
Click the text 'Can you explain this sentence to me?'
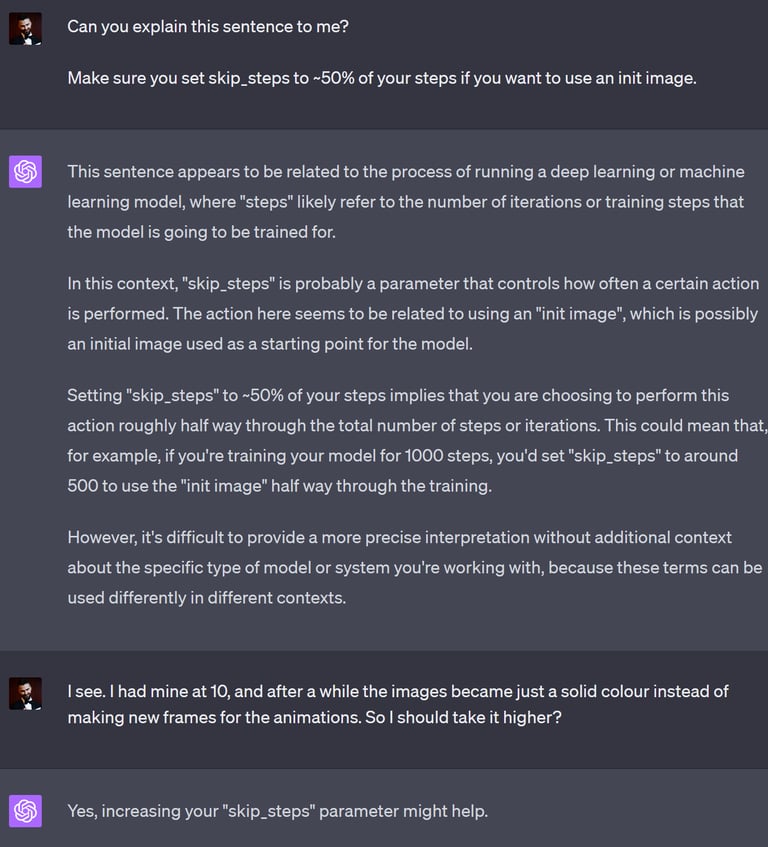click(x=208, y=27)
